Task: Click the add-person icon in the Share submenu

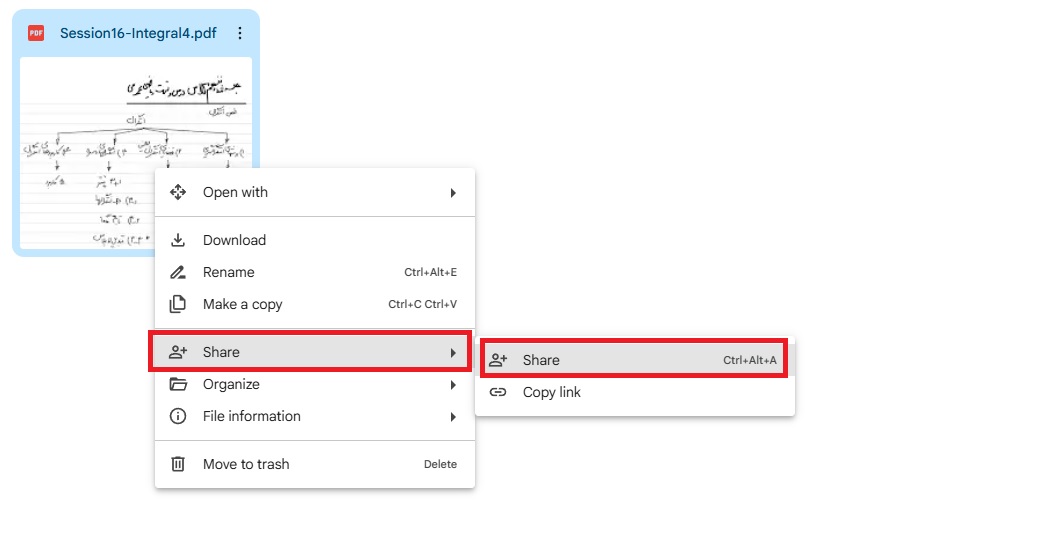Action: (498, 360)
